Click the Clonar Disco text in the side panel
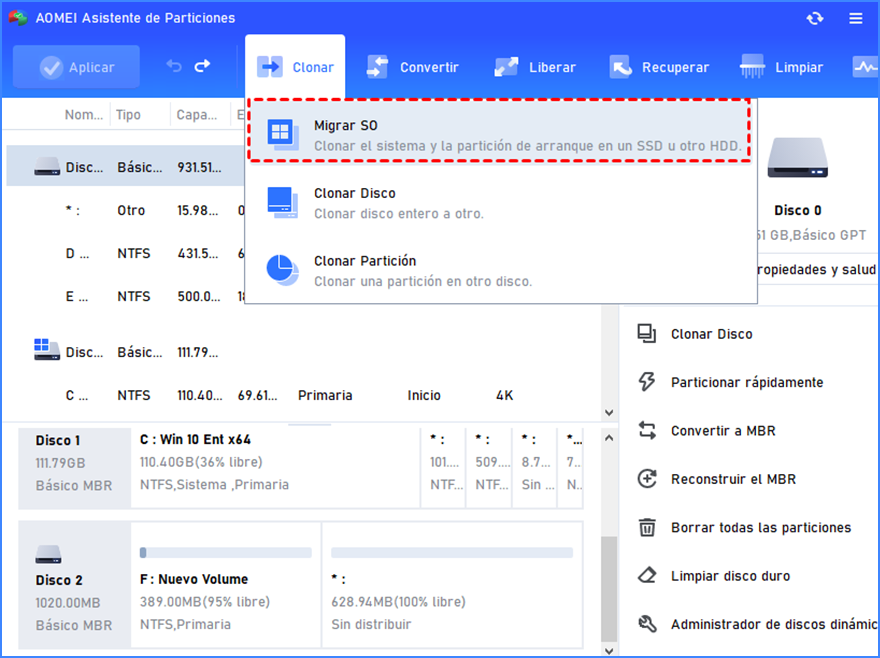The height and width of the screenshot is (658, 880). (x=712, y=334)
